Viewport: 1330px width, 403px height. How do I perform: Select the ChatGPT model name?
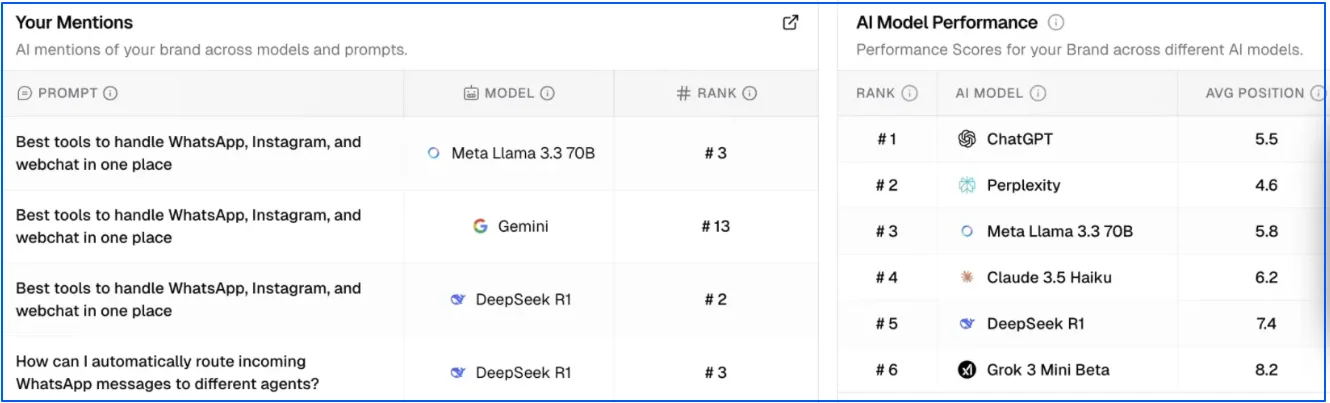(x=1019, y=139)
